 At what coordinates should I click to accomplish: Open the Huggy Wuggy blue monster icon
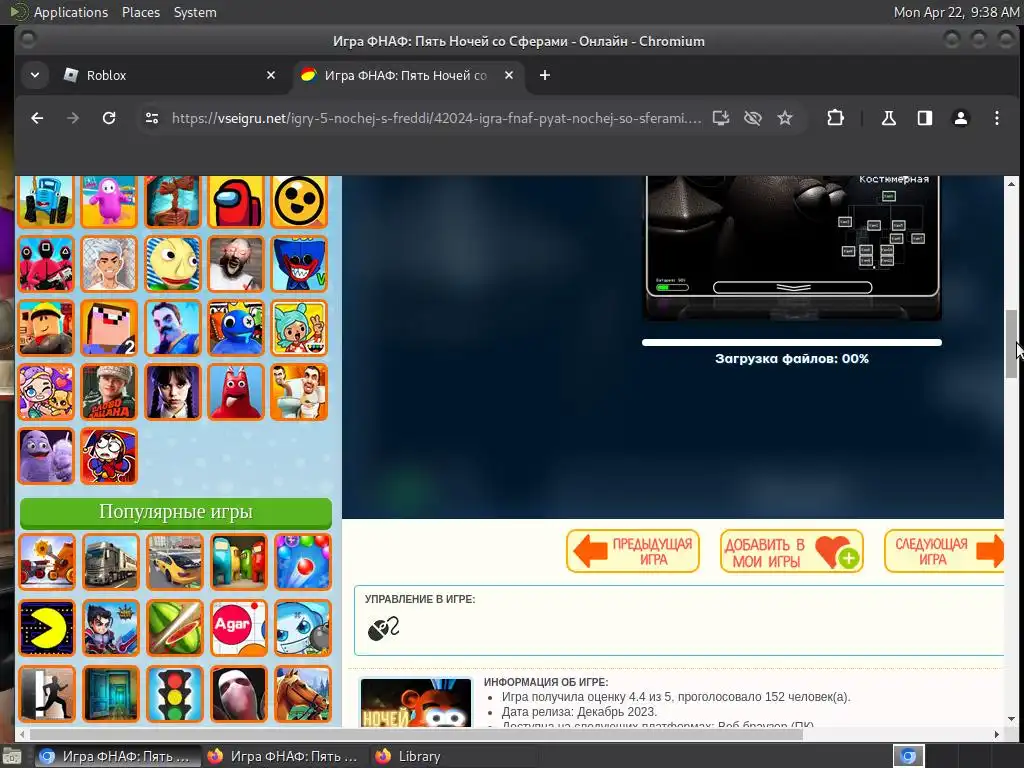point(299,264)
